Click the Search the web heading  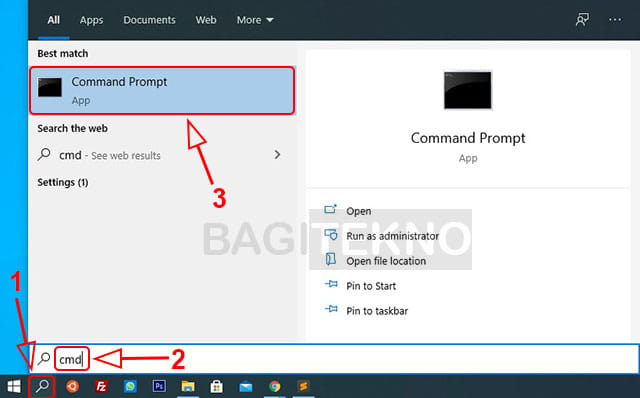[x=73, y=128]
